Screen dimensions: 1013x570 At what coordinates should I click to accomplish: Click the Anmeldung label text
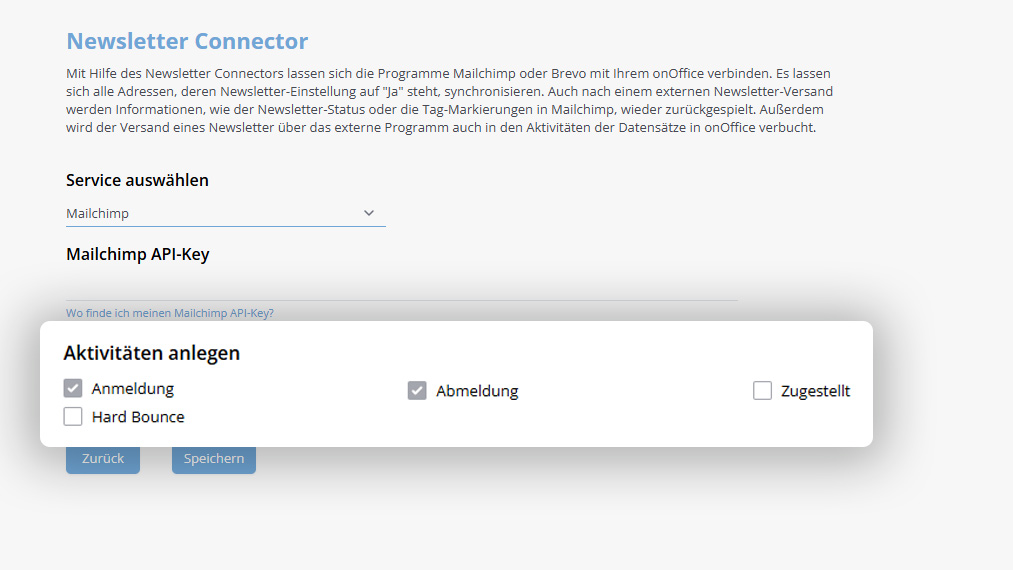[x=132, y=389]
